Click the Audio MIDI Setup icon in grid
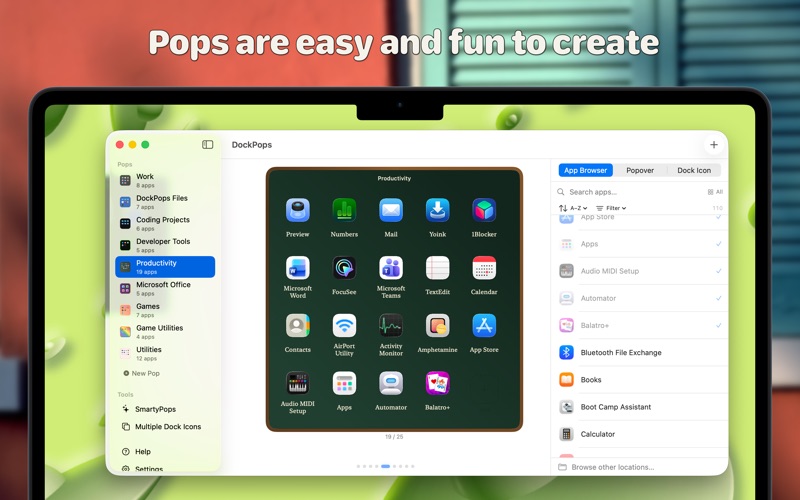The width and height of the screenshot is (800, 500). point(297,383)
